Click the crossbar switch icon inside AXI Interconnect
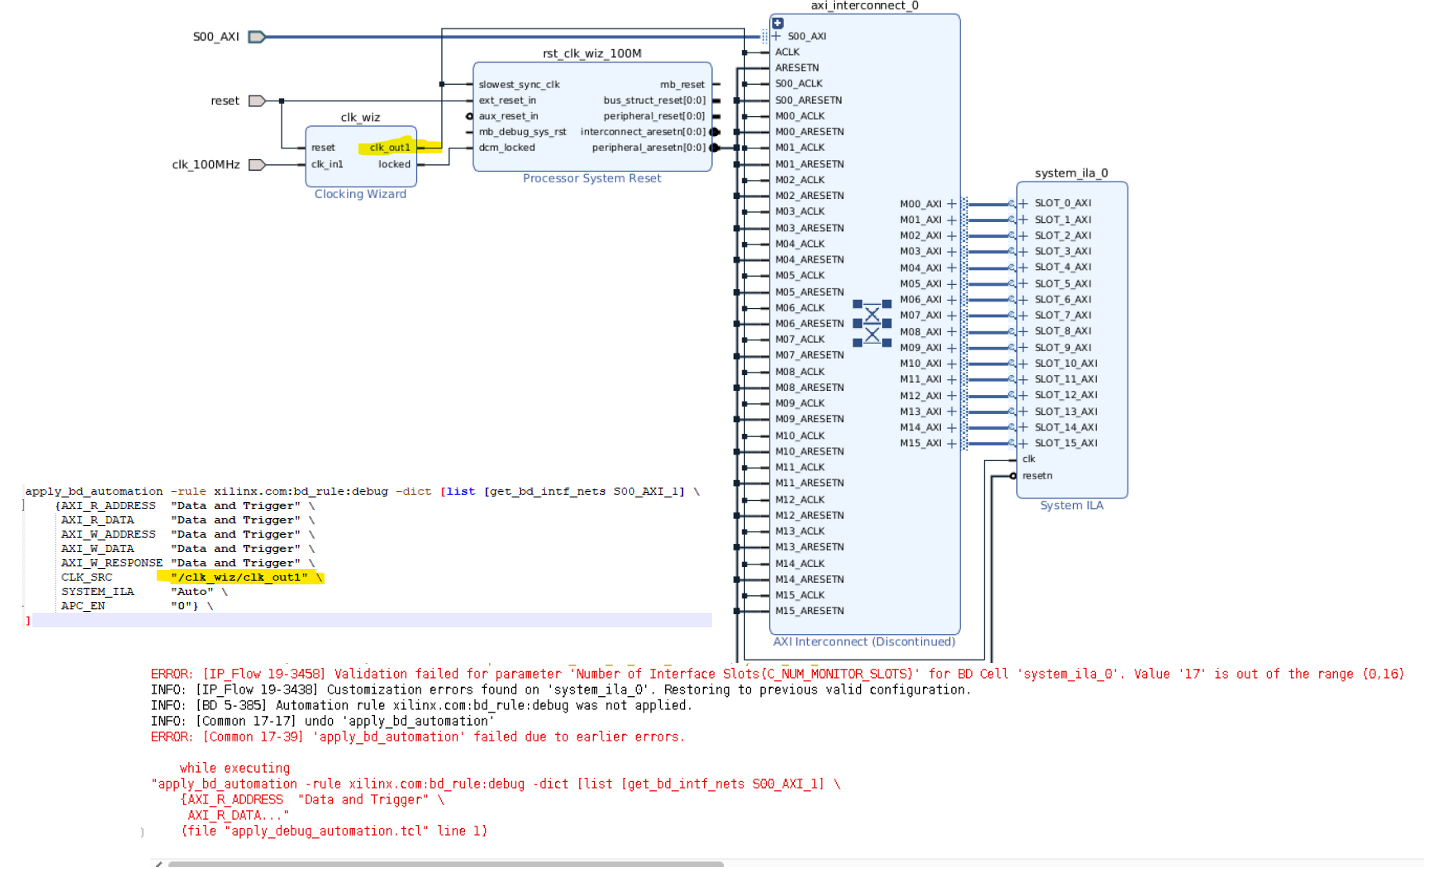The width and height of the screenshot is (1448, 869). pyautogui.click(x=870, y=323)
